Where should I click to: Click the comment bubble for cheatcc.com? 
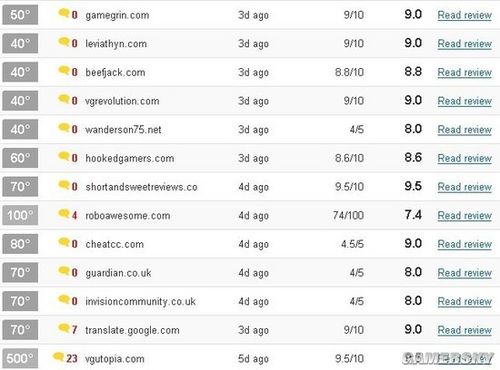63,242
